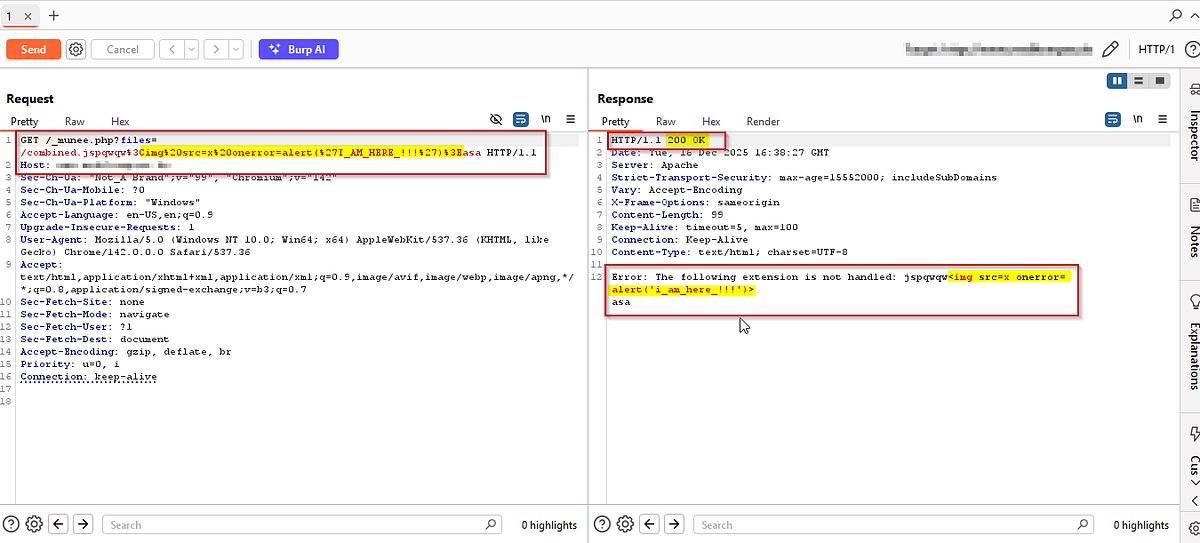Open the Request editor hamburger menu
The width and height of the screenshot is (1200, 543).
click(x=571, y=120)
